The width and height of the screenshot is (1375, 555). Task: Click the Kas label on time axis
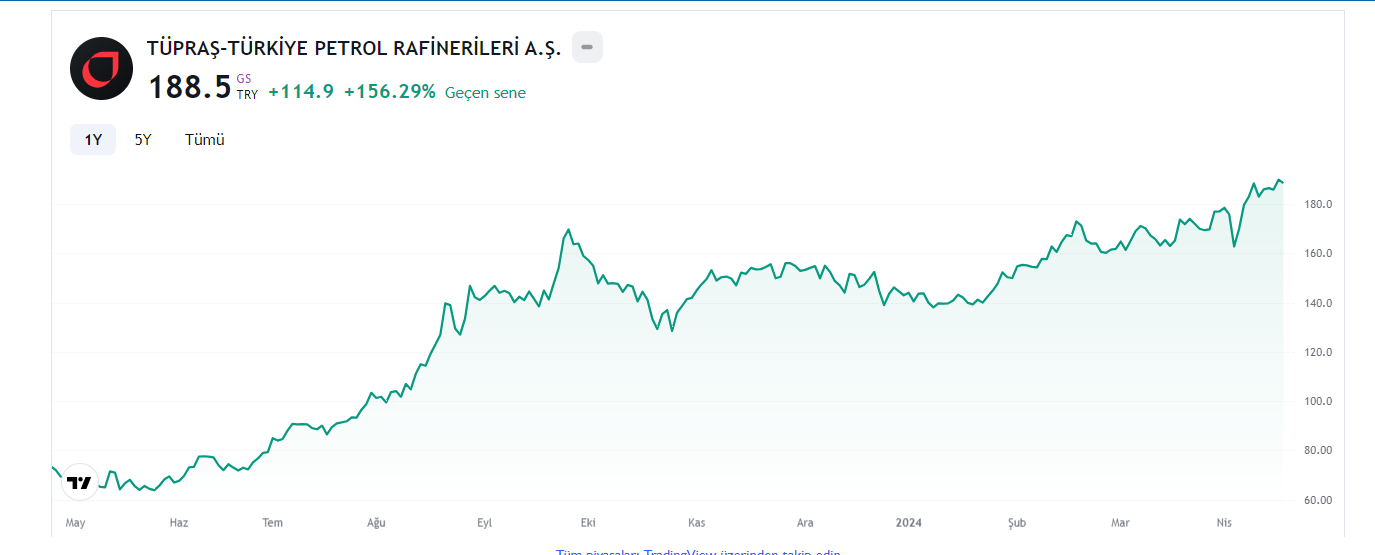(x=697, y=523)
